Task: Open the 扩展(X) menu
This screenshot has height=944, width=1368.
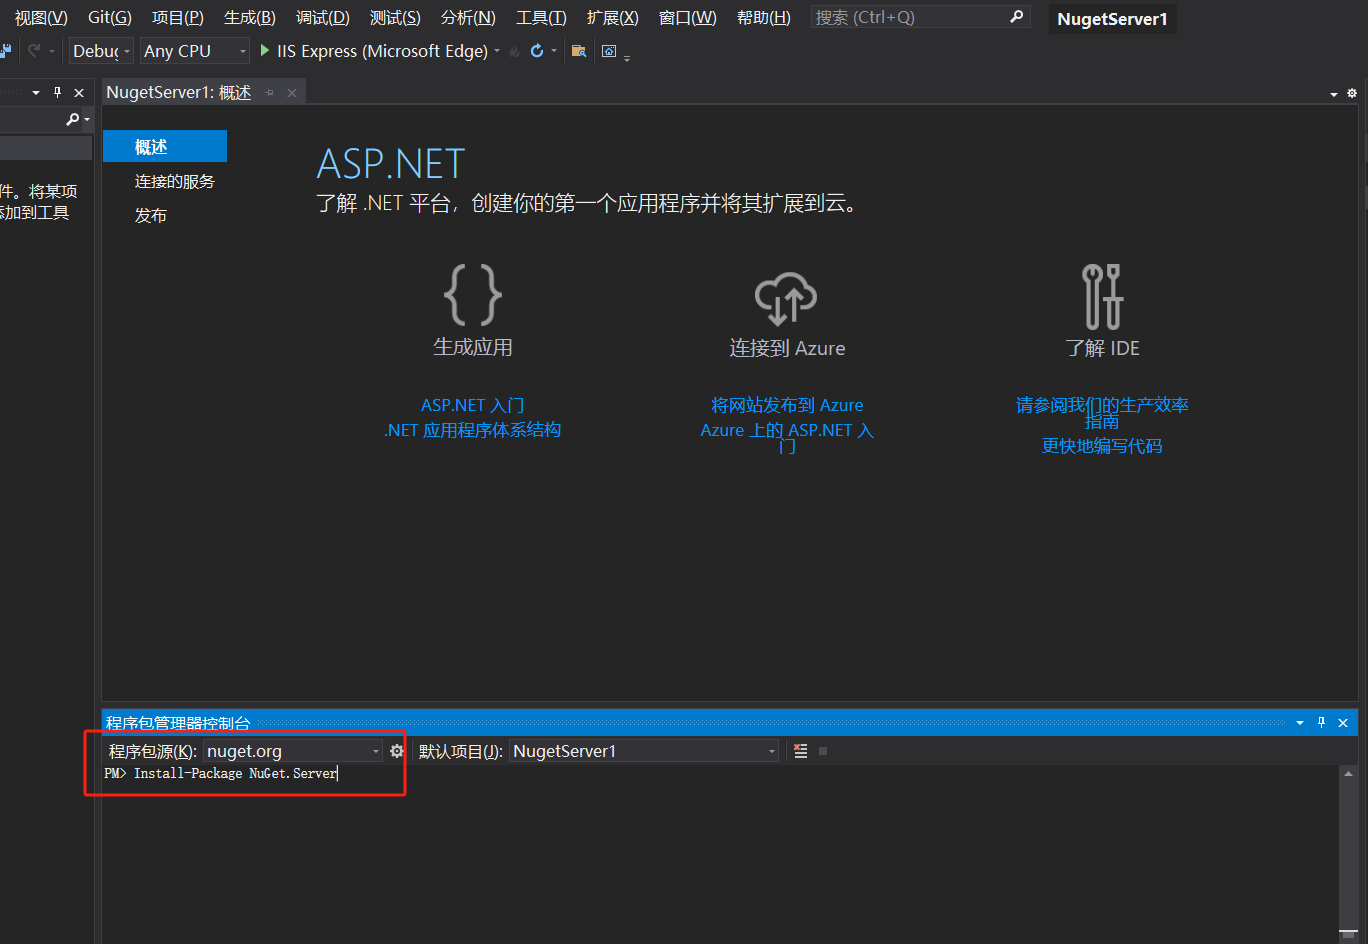Action: 613,17
